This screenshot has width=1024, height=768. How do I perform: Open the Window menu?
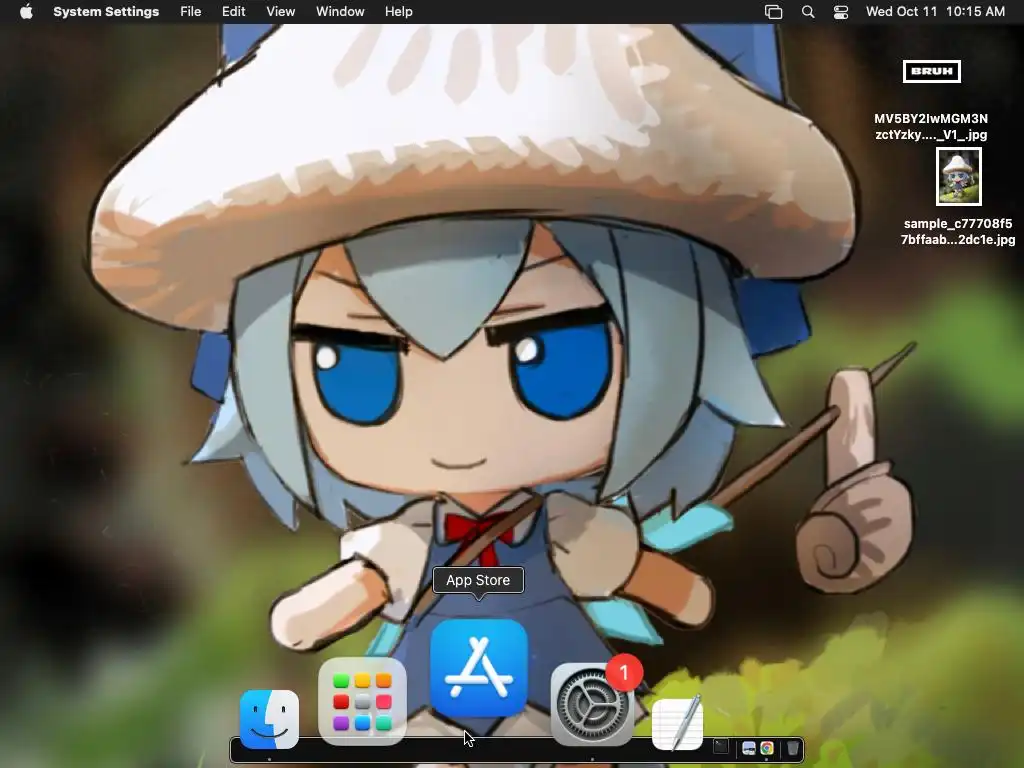(x=340, y=12)
